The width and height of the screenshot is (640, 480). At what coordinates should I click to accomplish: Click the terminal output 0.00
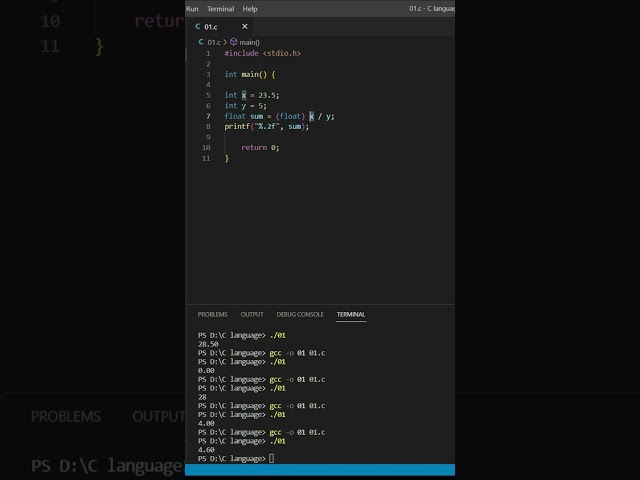pyautogui.click(x=206, y=371)
